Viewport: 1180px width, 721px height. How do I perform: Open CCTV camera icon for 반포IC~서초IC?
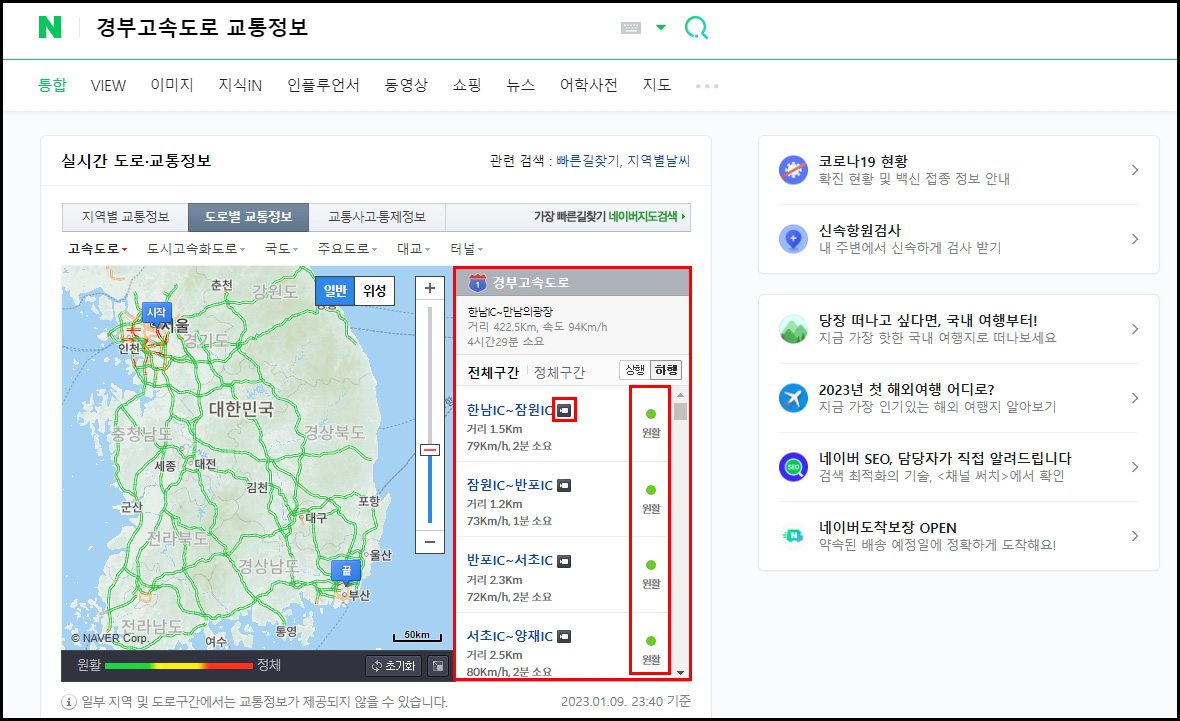(x=564, y=561)
